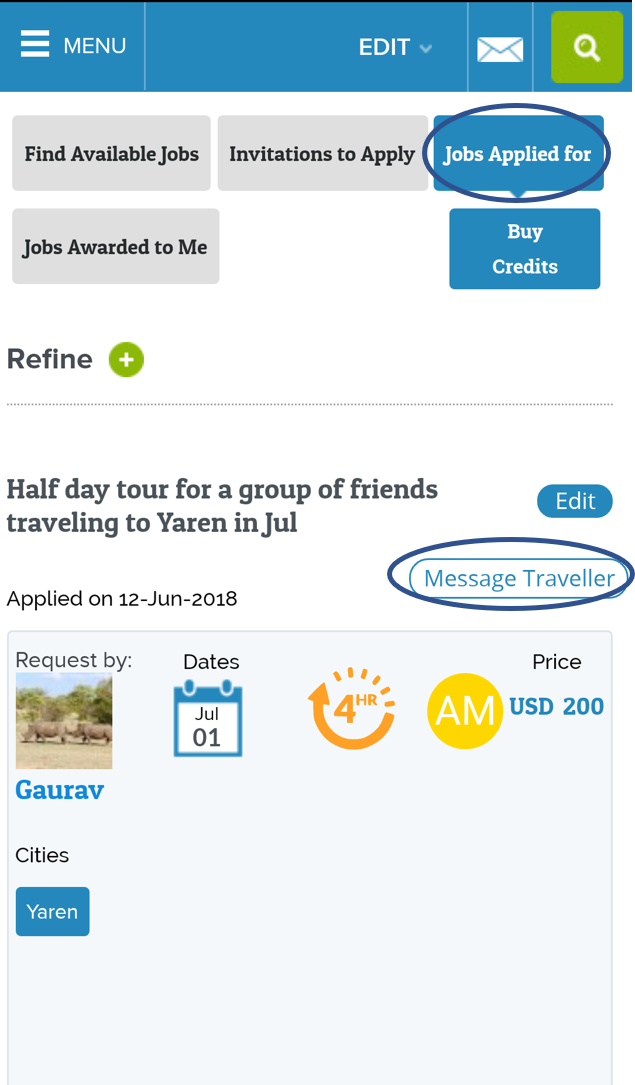Switch to Invitations to Apply tab
The width and height of the screenshot is (635, 1085).
click(x=321, y=154)
